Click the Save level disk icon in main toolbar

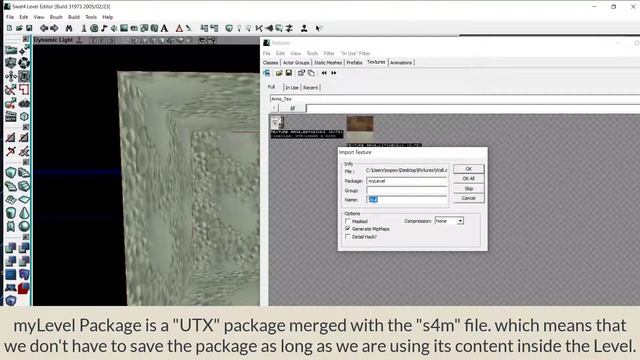click(x=29, y=28)
